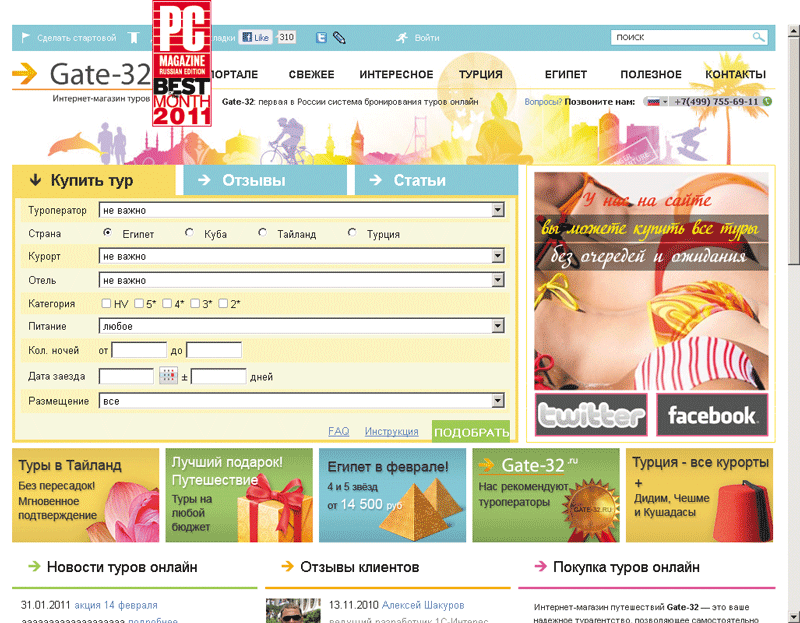Screen dimensions: 800x623
Task: Open the large facebook button under the banner
Action: (712, 415)
